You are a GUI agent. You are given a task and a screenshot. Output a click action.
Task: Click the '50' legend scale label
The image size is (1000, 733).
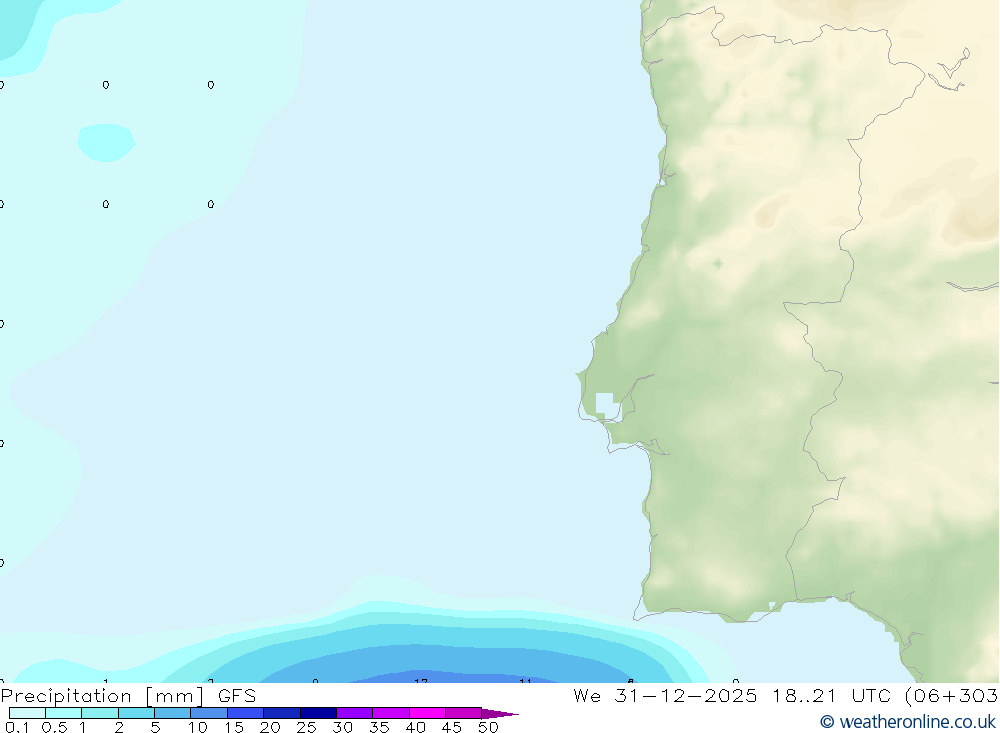coord(489,727)
